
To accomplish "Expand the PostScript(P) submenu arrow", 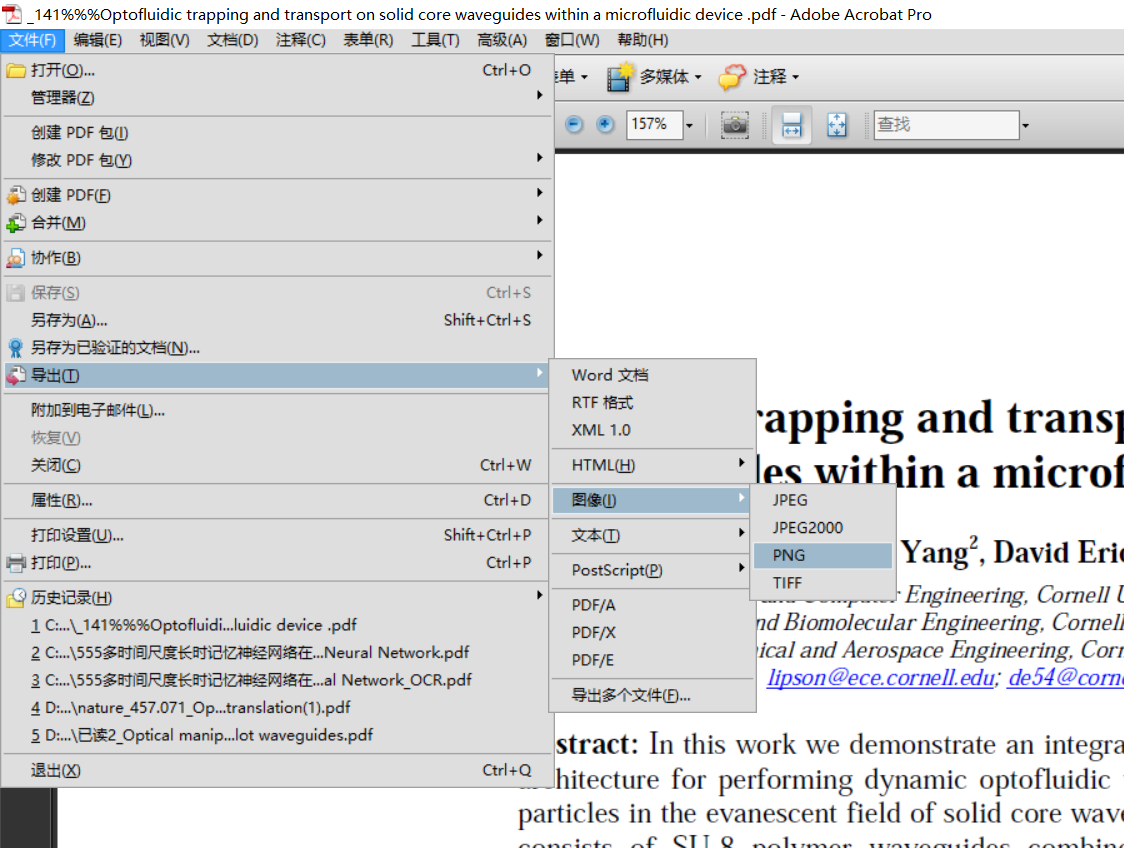I will (x=742, y=568).
